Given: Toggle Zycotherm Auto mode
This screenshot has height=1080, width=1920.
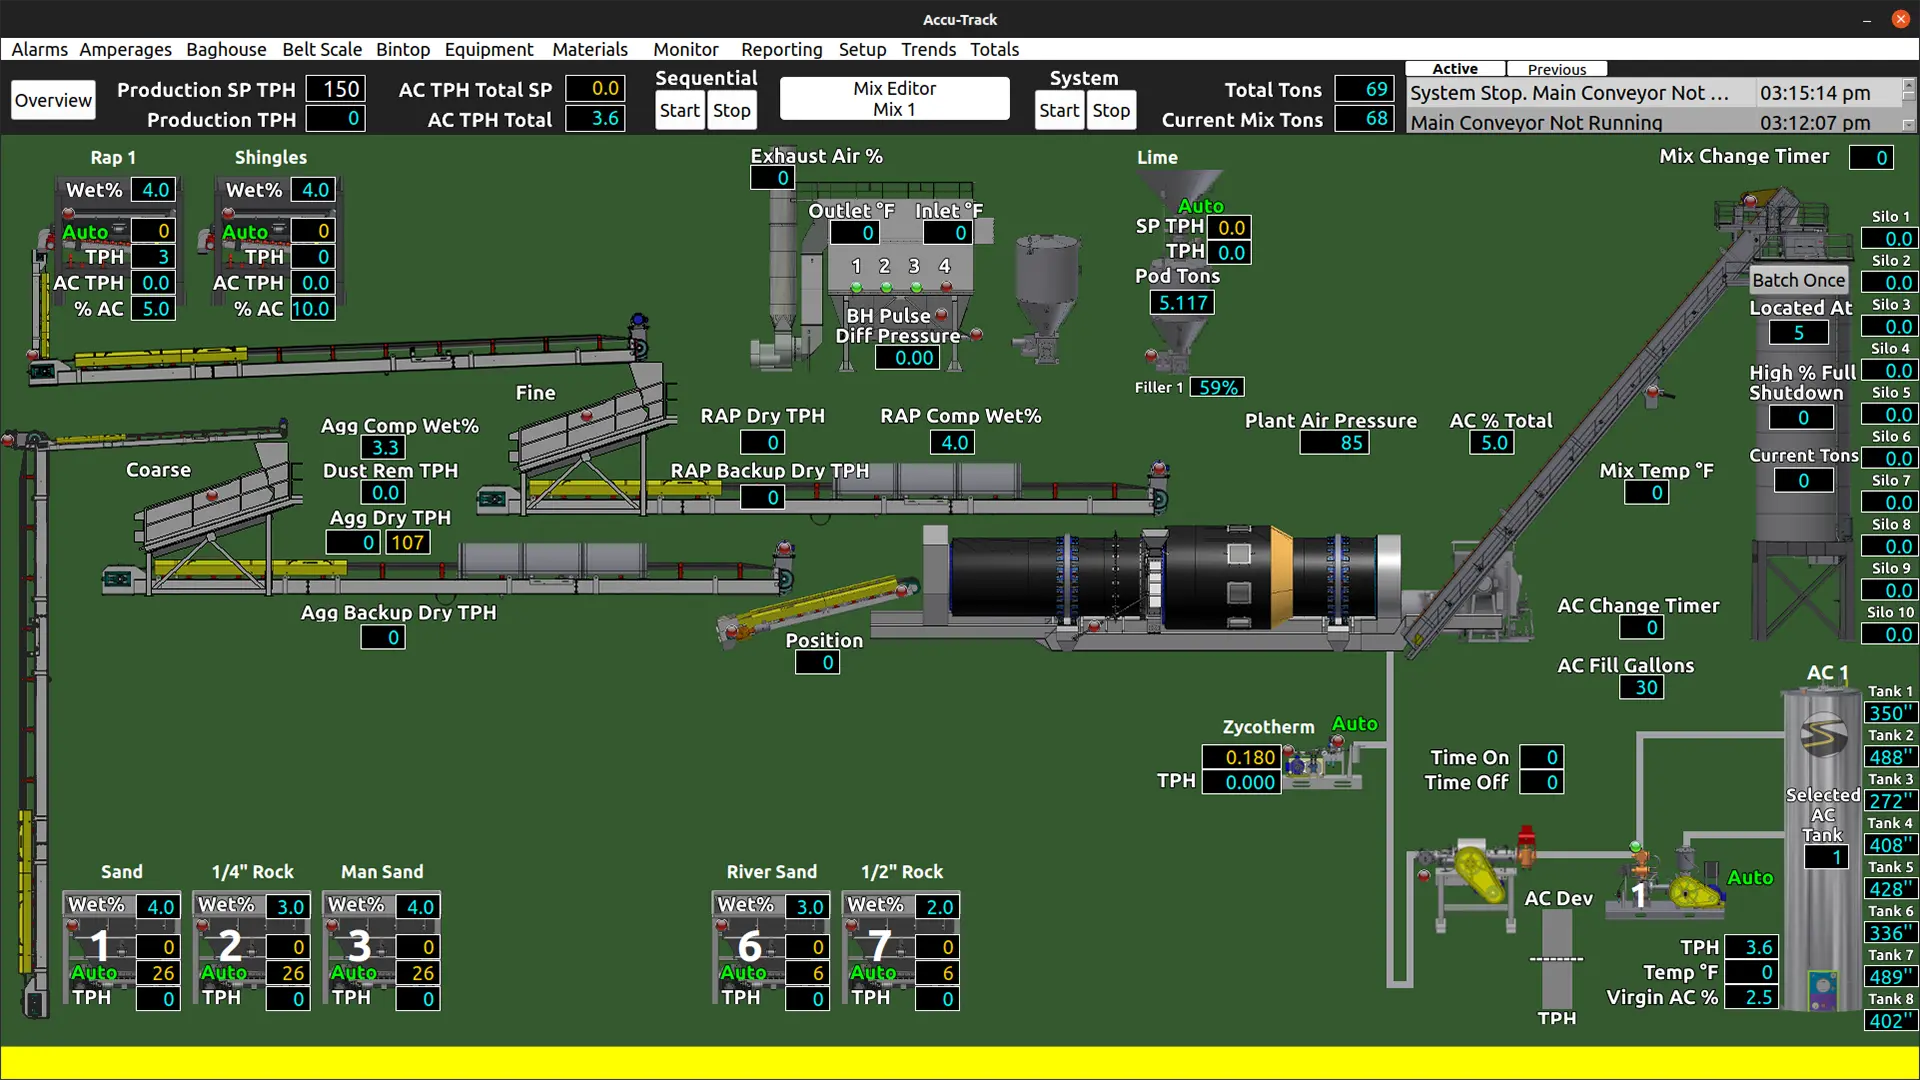Looking at the screenshot, I should 1355,723.
